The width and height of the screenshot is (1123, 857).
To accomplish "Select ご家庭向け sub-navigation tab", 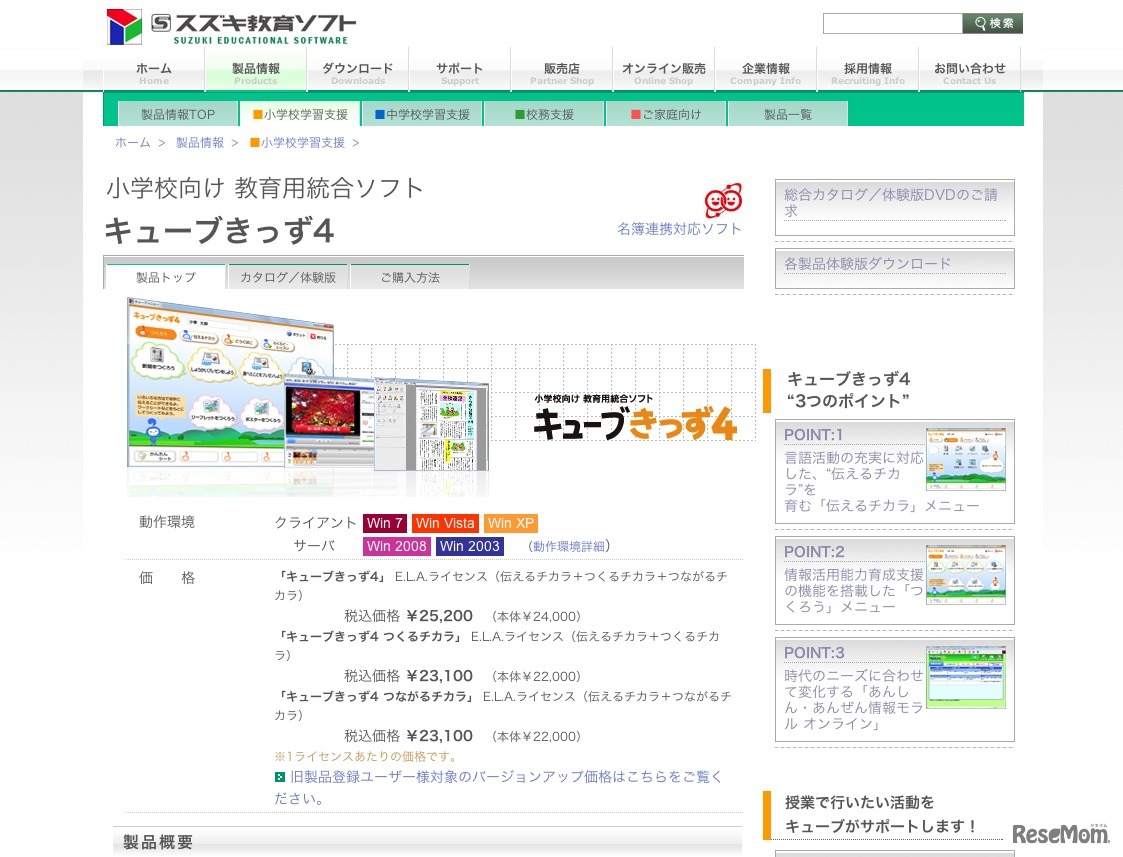I will tap(666, 114).
